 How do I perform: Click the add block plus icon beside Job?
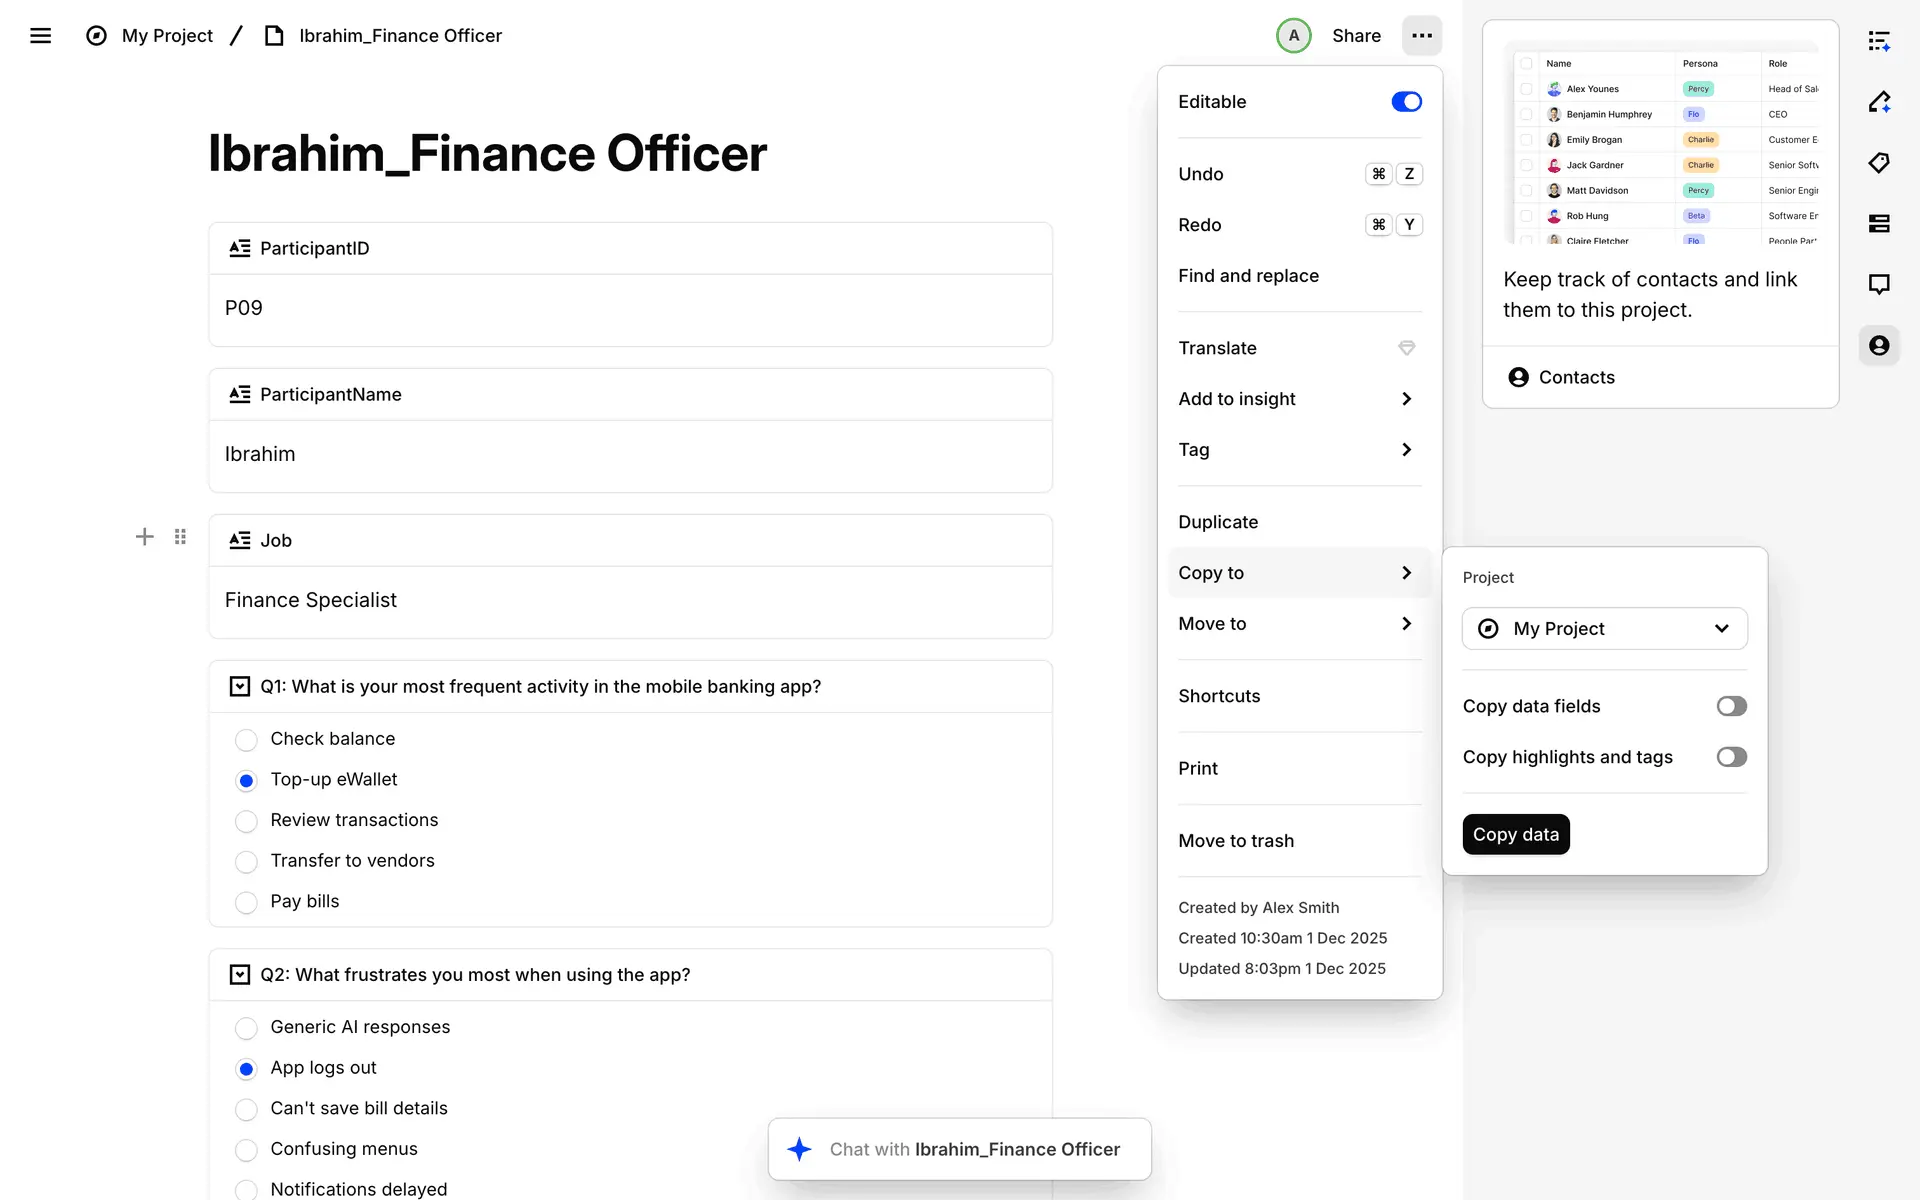click(x=145, y=537)
